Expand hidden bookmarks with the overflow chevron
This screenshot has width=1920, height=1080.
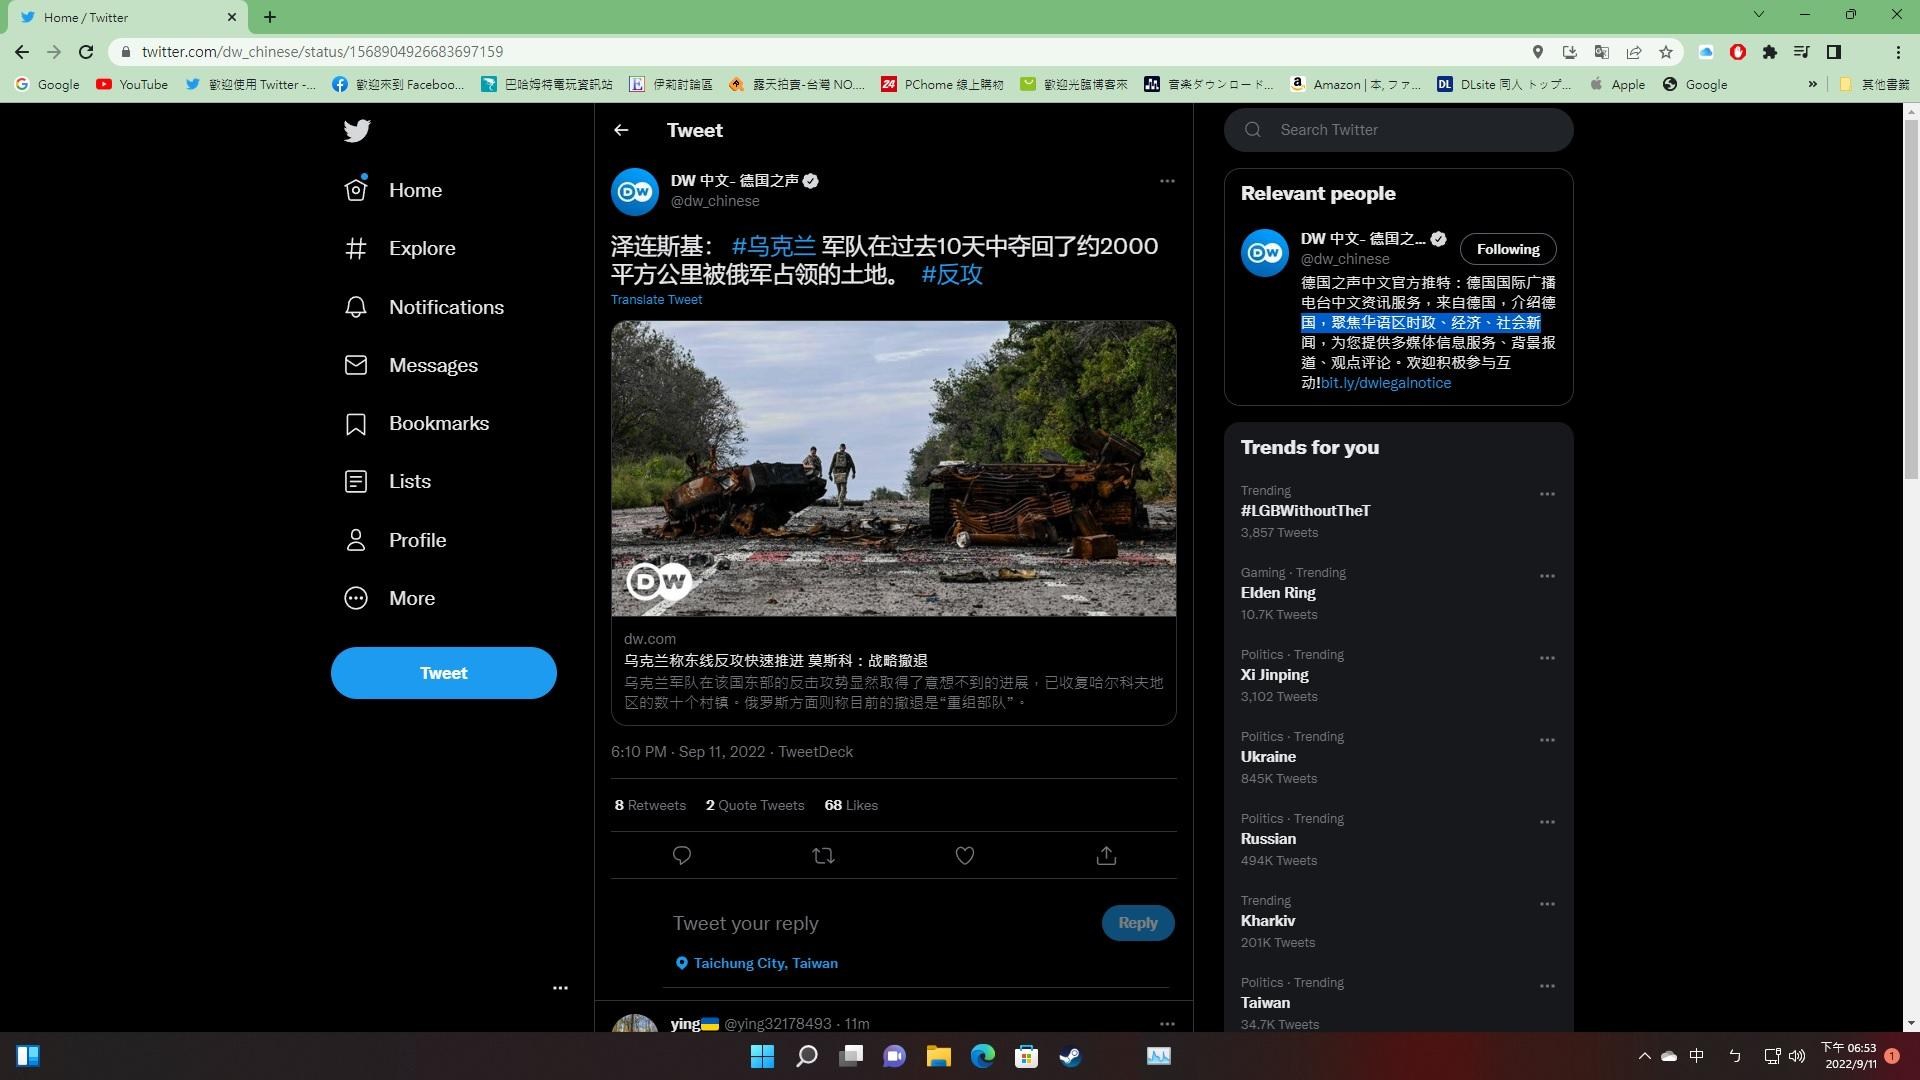[x=1813, y=84]
